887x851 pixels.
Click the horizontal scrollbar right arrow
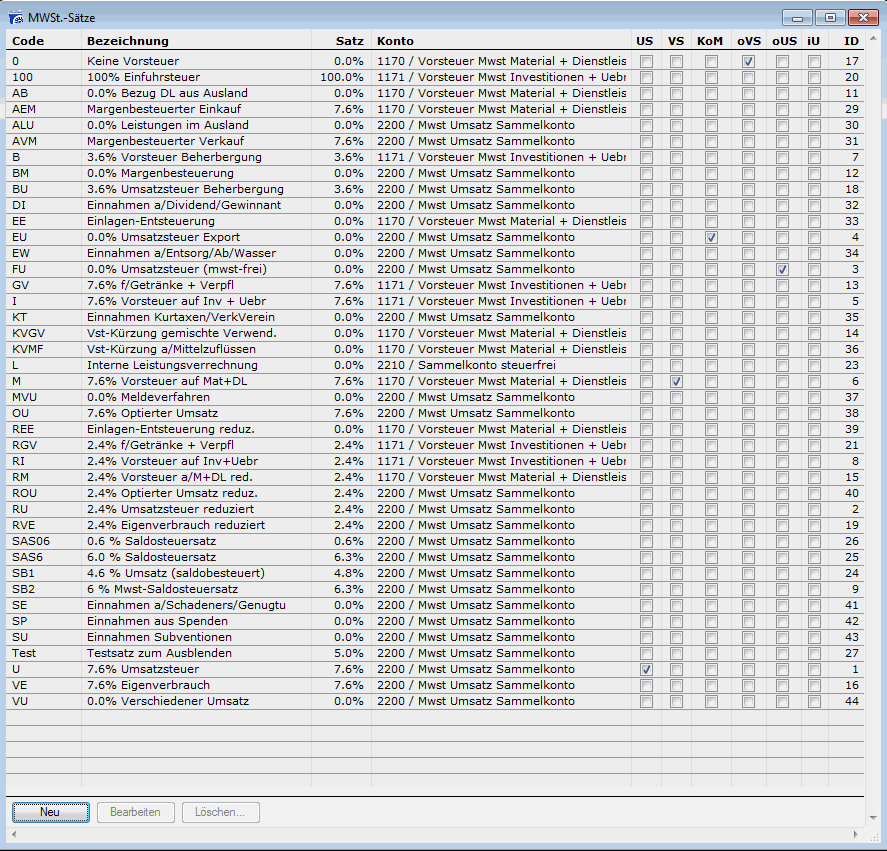[857, 834]
